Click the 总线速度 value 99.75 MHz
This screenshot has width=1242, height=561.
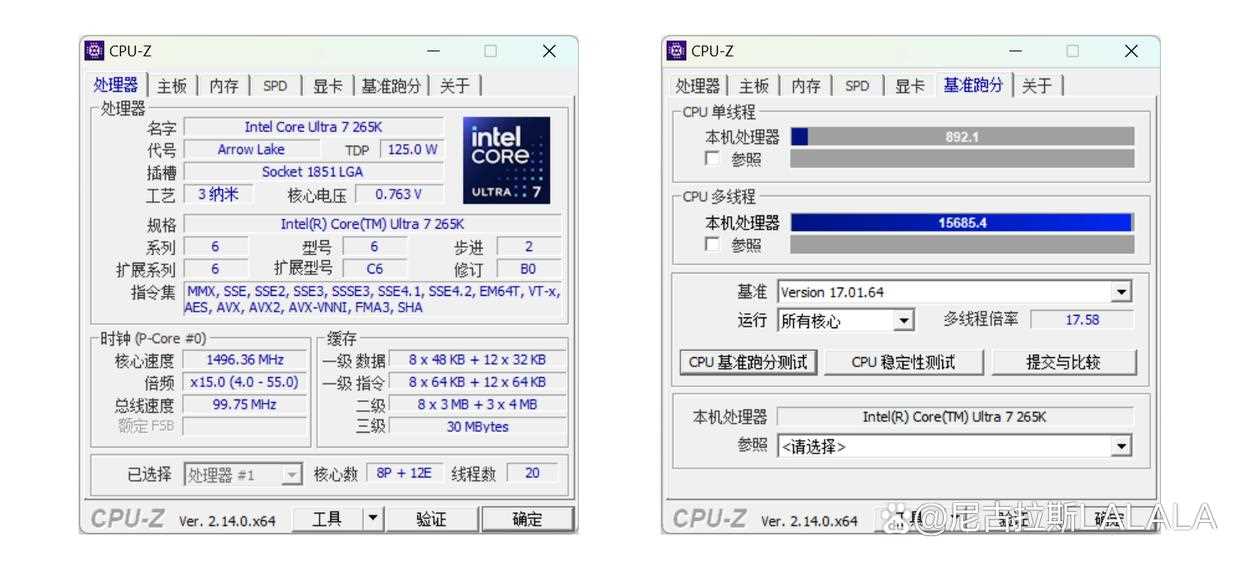[x=245, y=404]
